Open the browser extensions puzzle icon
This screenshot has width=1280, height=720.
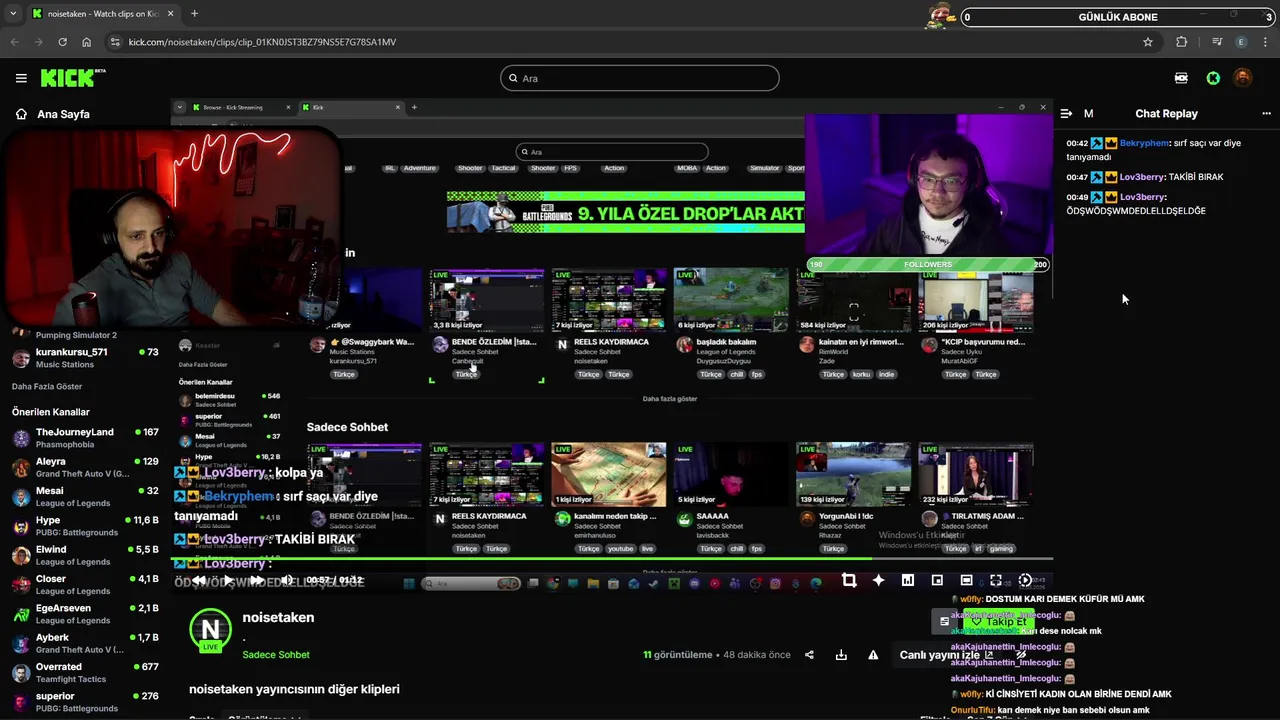tap(1182, 42)
